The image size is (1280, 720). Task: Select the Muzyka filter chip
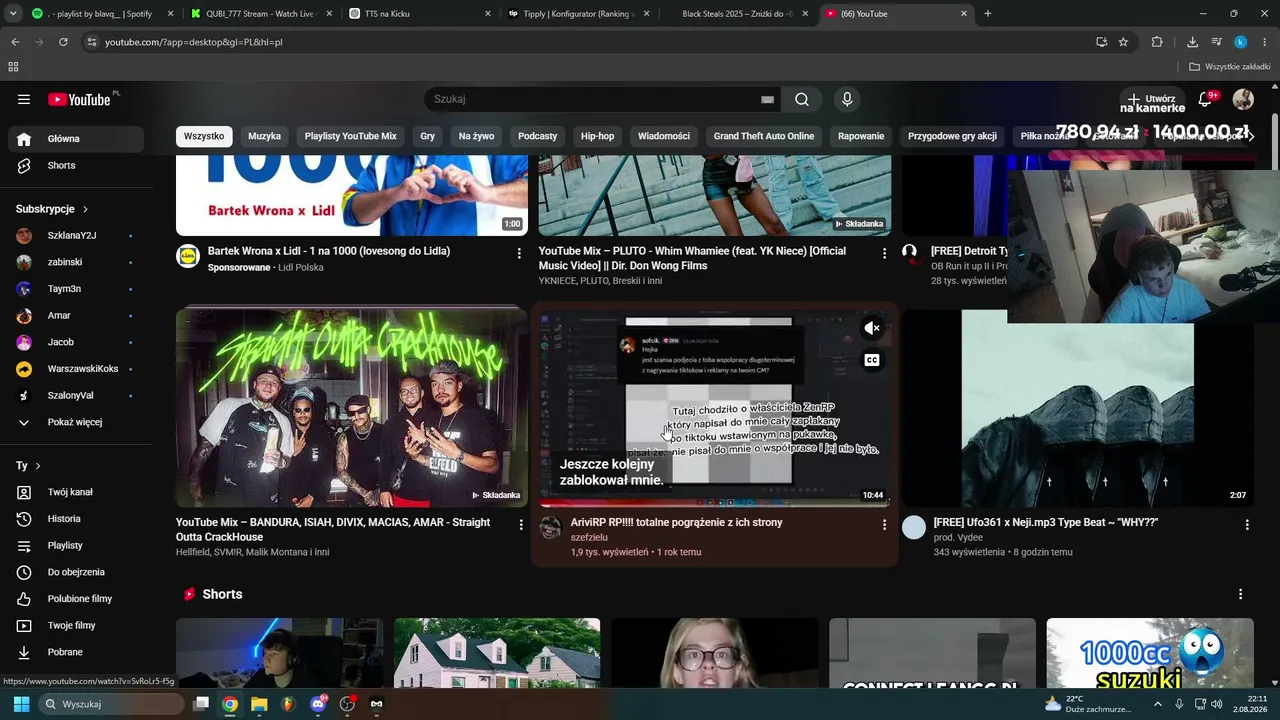click(265, 136)
